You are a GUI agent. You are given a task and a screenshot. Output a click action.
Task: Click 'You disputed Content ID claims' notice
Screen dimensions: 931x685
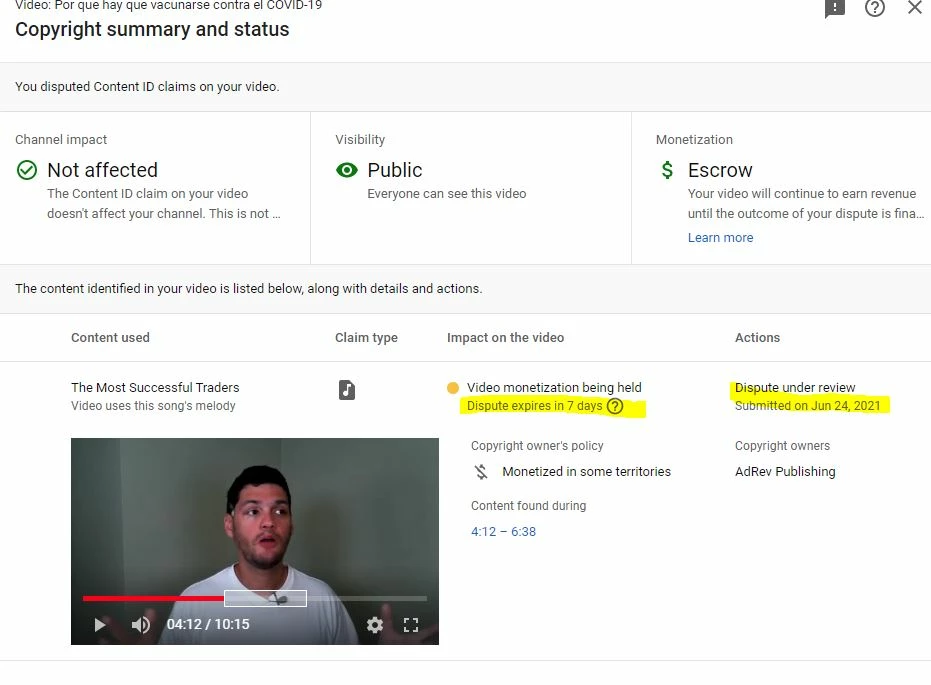click(x=147, y=87)
